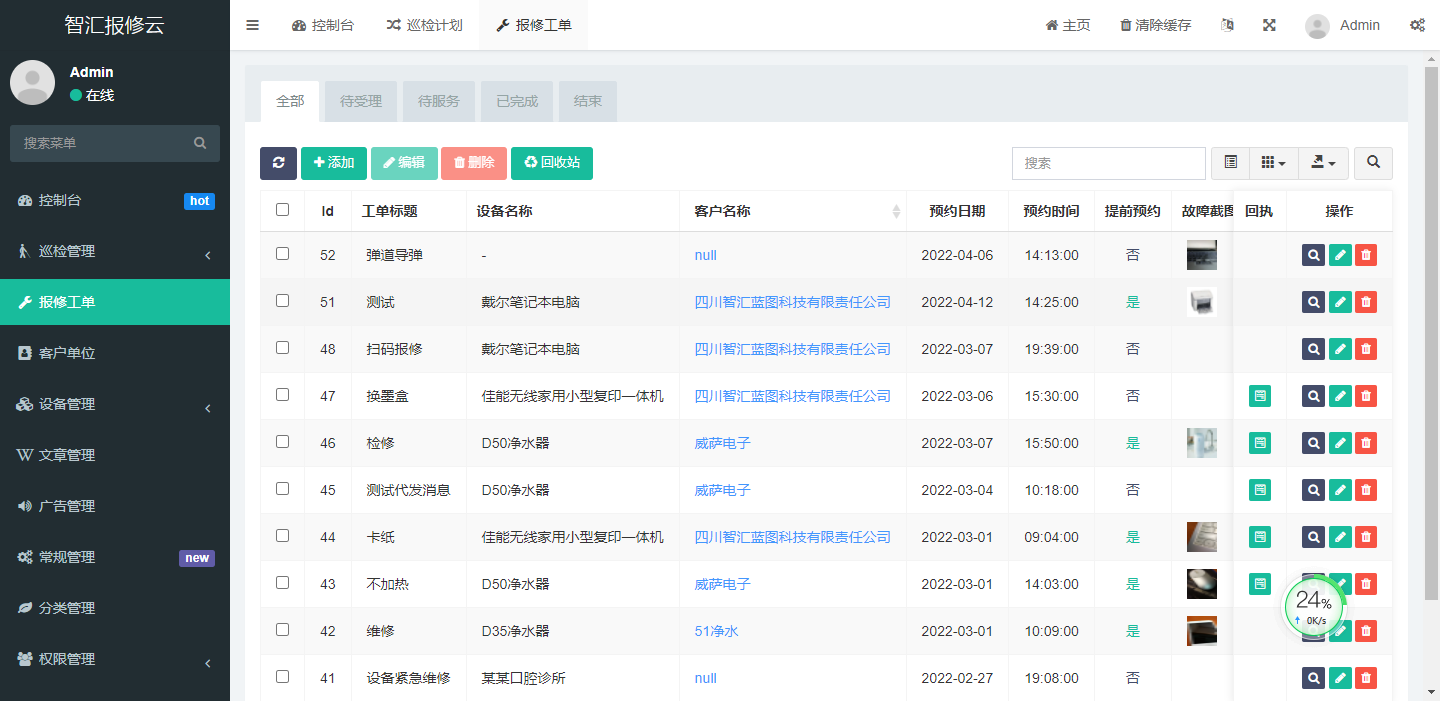Open customer link 威萨电子 on row 46
This screenshot has width=1440, height=701.
pos(721,442)
